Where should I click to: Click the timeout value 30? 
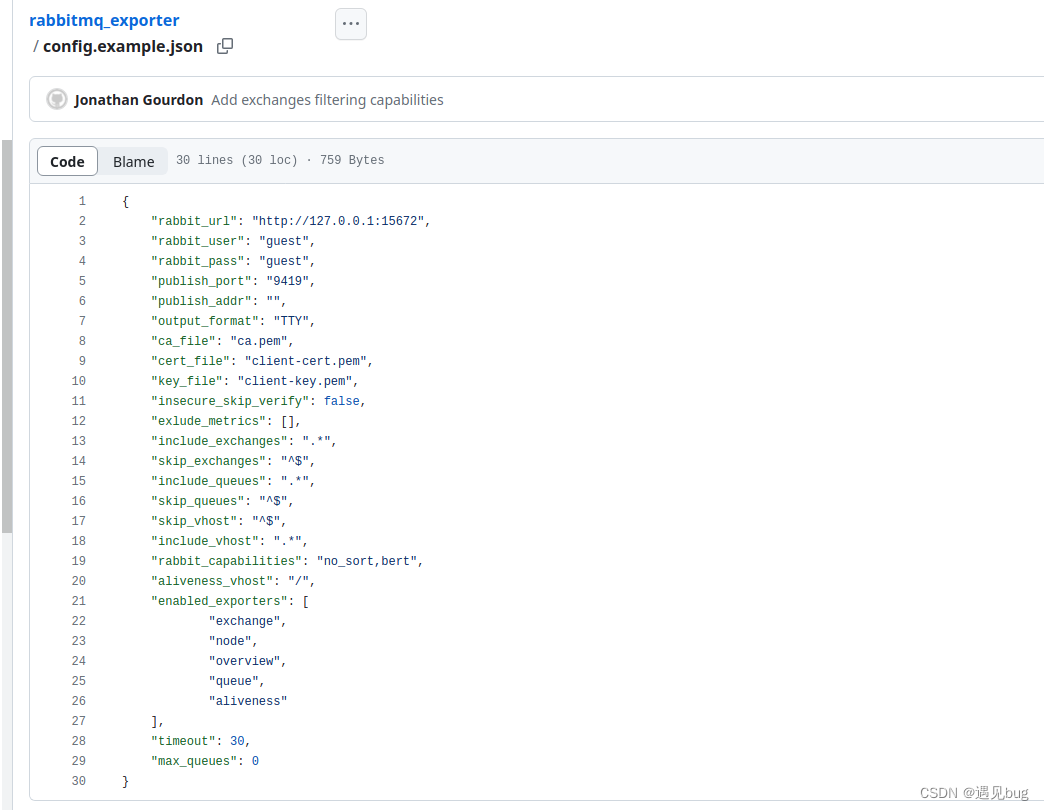[x=237, y=741]
